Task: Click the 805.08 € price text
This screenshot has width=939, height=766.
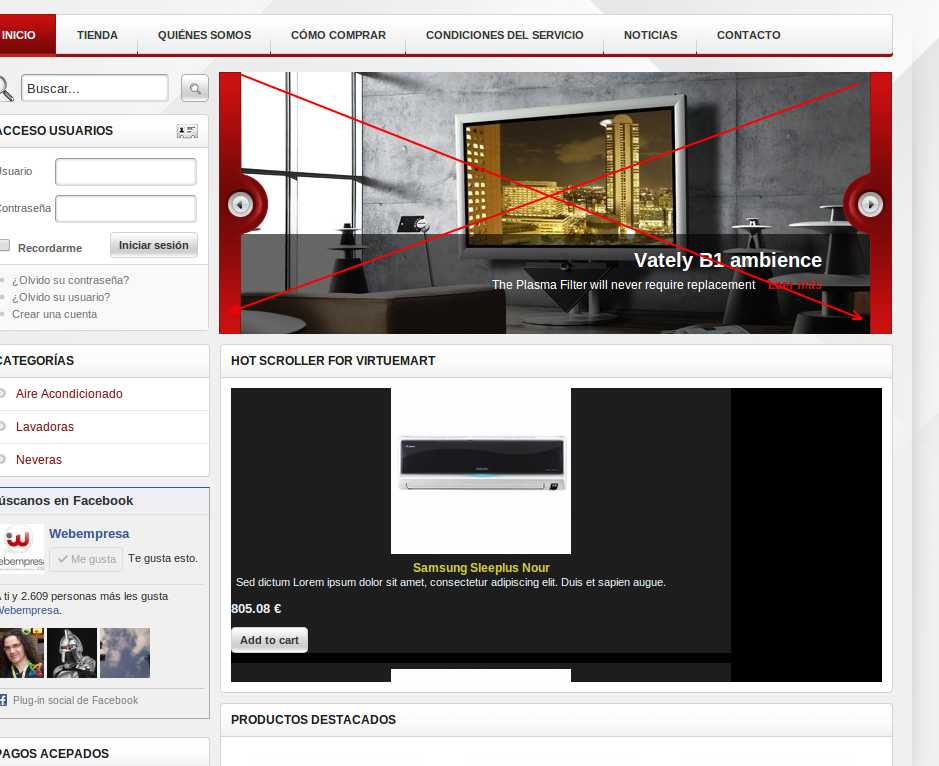Action: pos(256,608)
